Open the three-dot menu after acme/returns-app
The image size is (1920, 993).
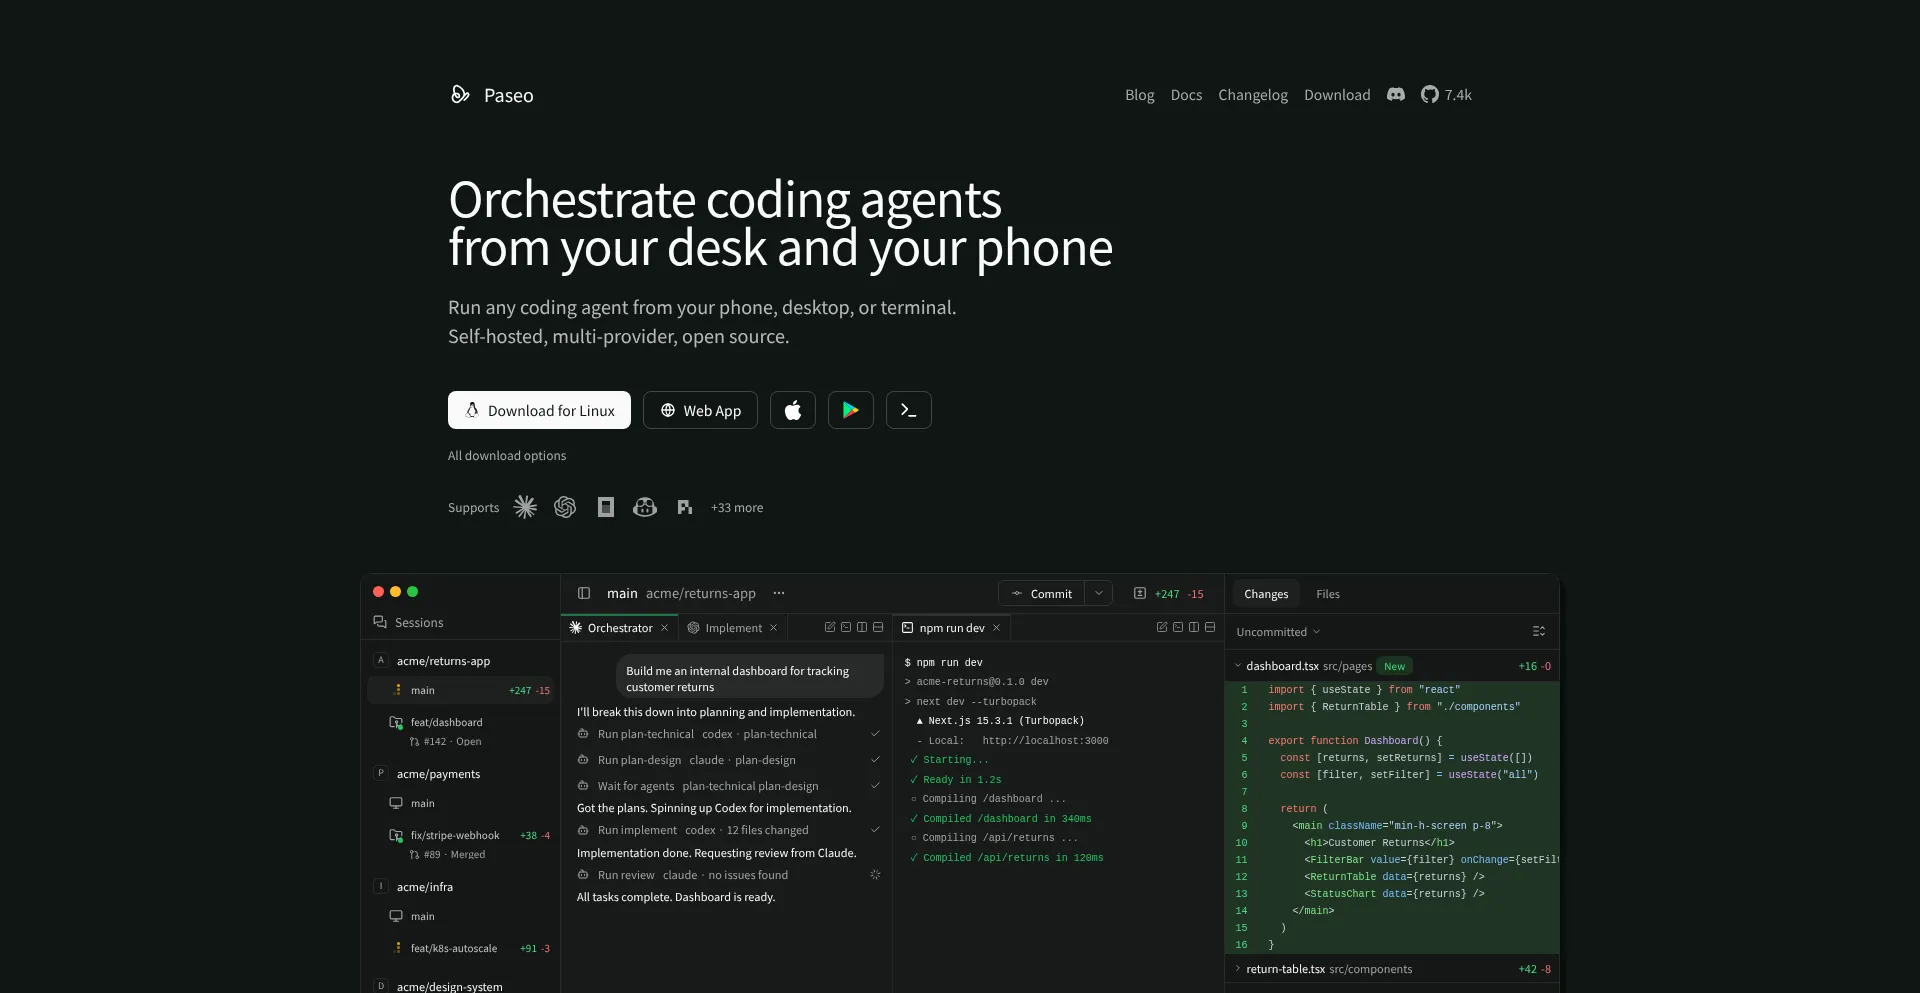(779, 593)
